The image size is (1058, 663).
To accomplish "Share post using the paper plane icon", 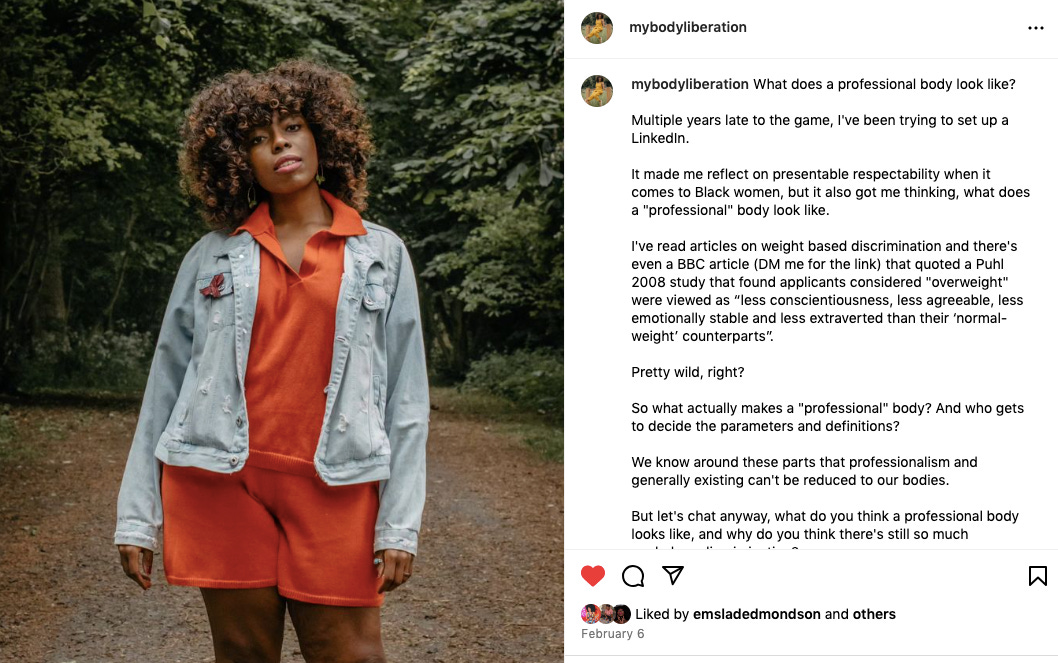I will pyautogui.click(x=673, y=575).
